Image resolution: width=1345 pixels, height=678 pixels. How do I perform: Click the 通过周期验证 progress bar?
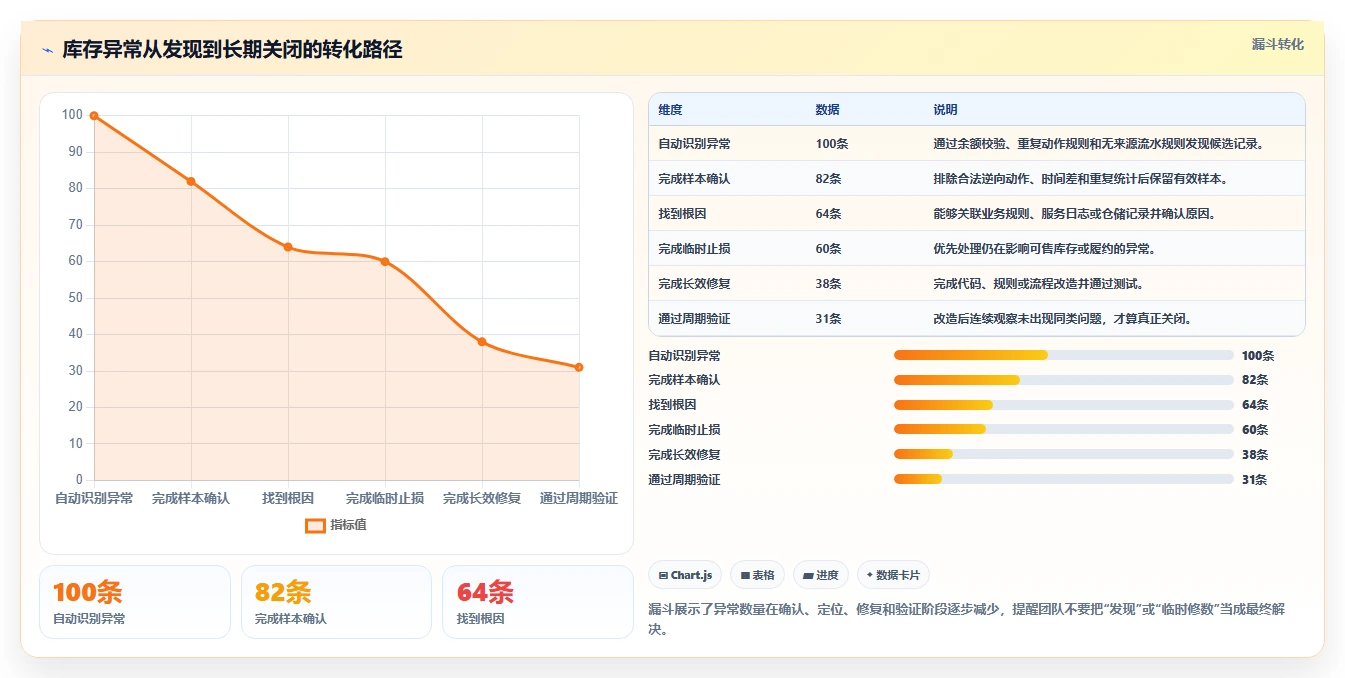(x=1064, y=479)
